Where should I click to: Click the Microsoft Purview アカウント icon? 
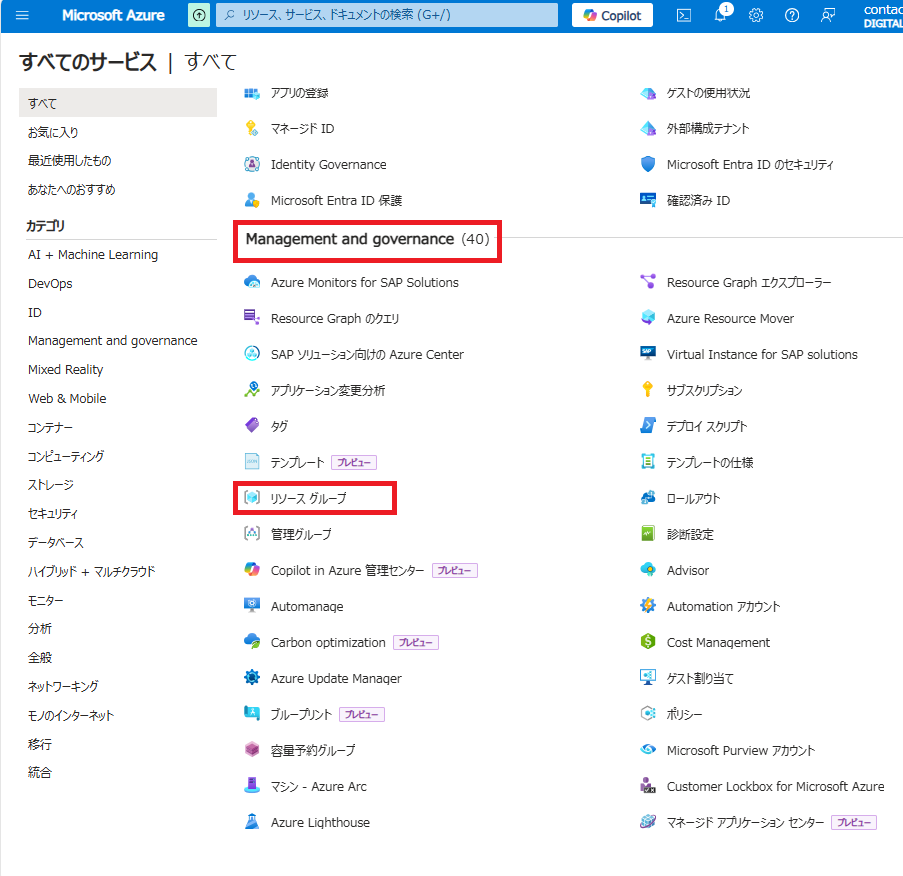(648, 750)
